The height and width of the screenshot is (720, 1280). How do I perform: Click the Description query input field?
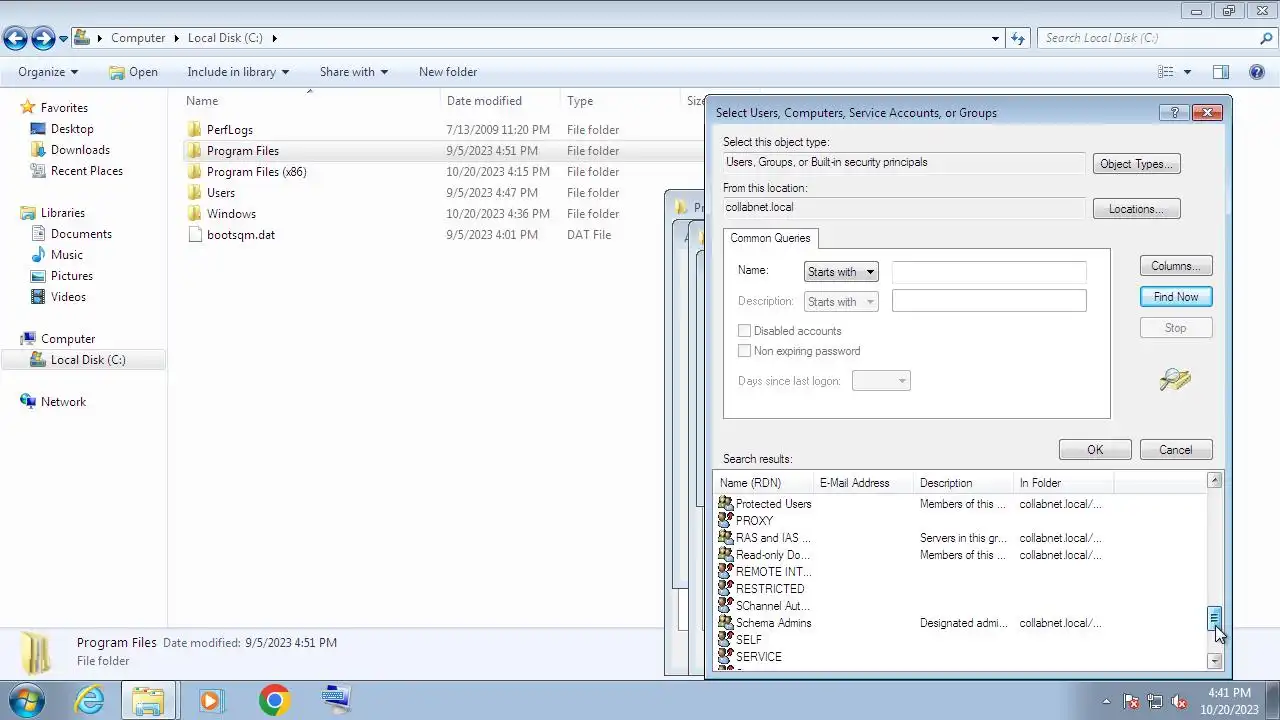pyautogui.click(x=989, y=301)
